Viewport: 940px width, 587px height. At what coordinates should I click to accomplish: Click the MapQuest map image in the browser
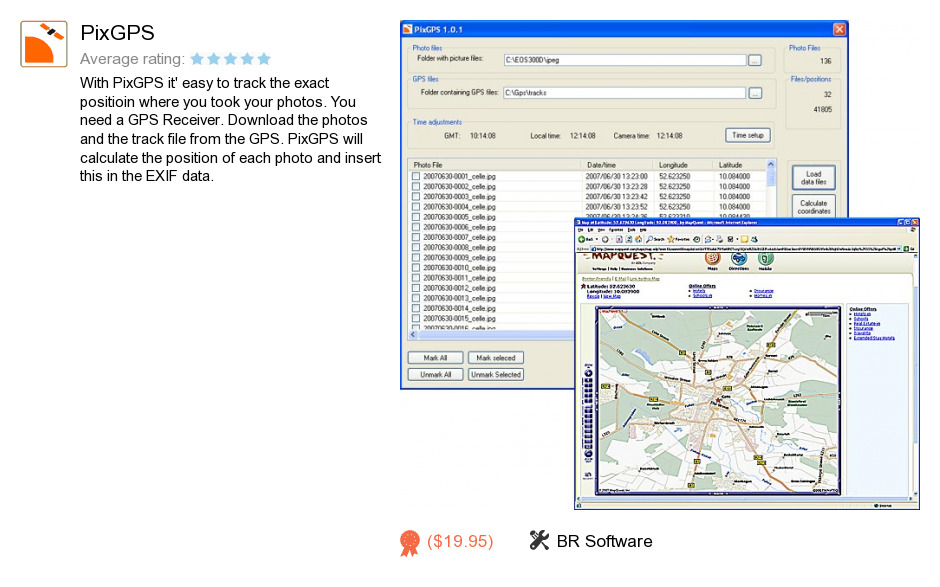(x=718, y=401)
